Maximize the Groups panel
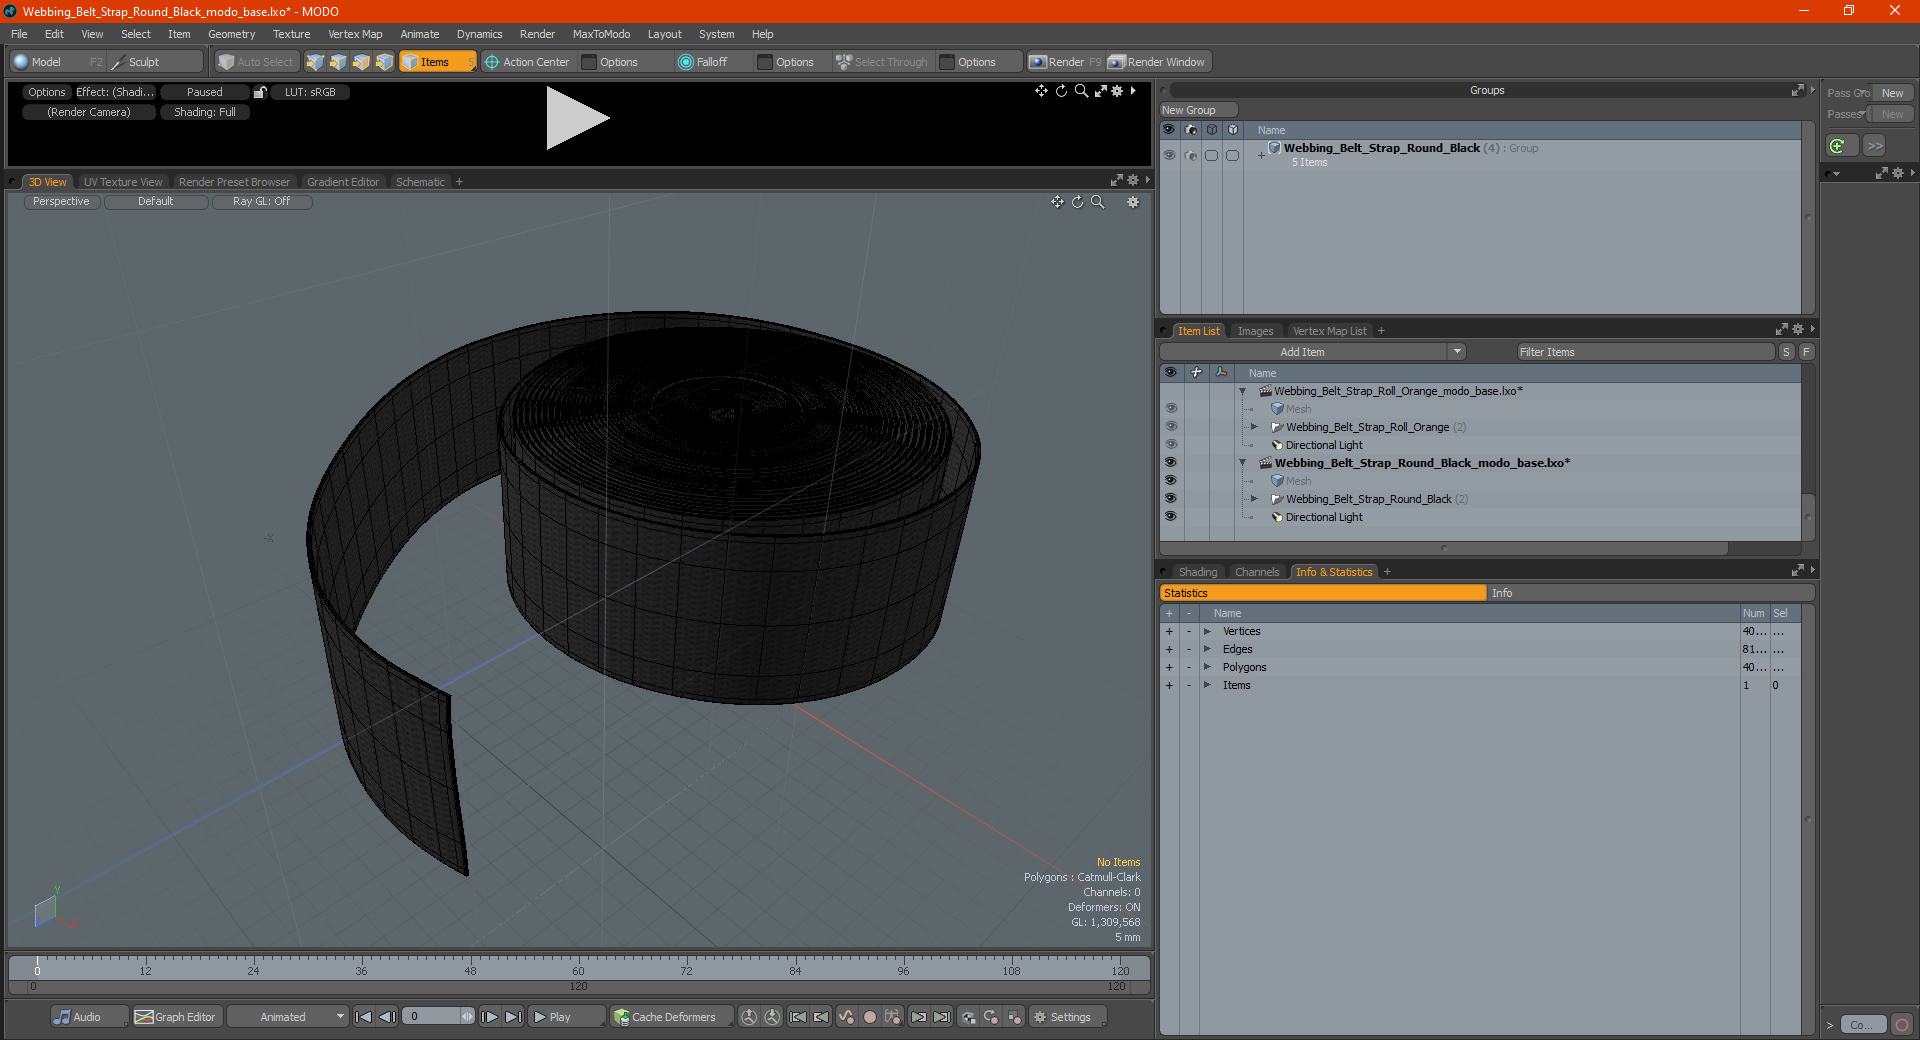The image size is (1920, 1040). click(1797, 90)
